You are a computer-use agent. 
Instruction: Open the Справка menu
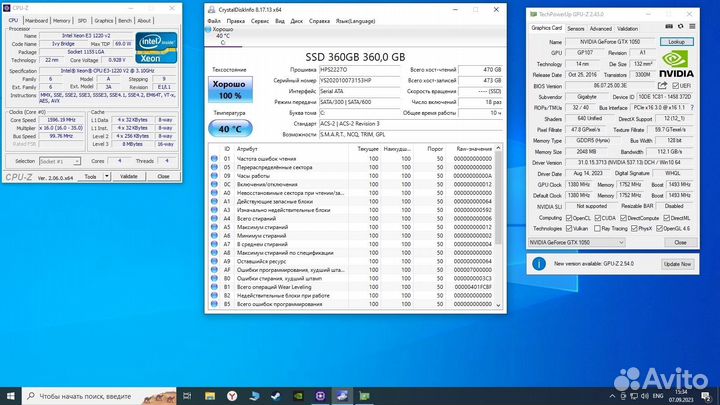pos(319,21)
